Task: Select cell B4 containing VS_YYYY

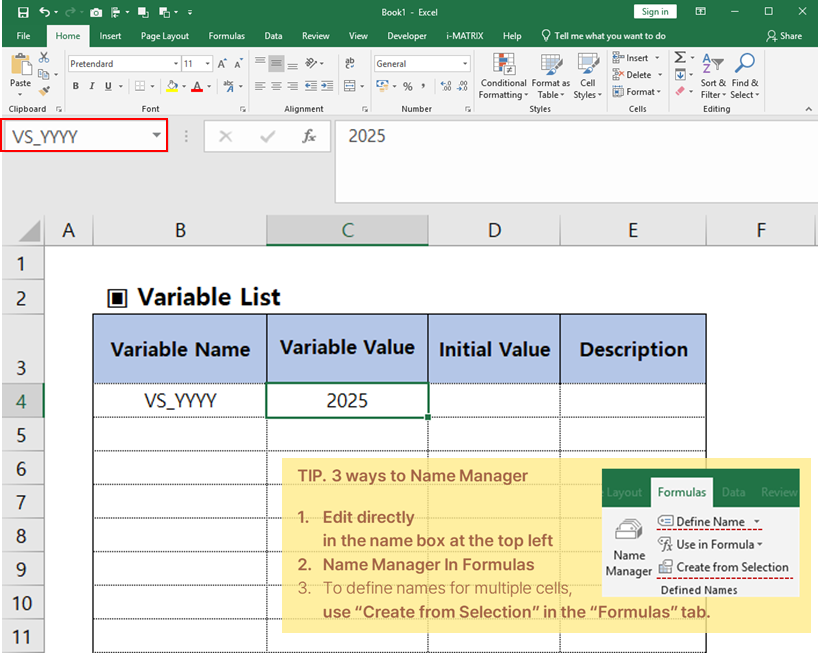Action: point(180,401)
